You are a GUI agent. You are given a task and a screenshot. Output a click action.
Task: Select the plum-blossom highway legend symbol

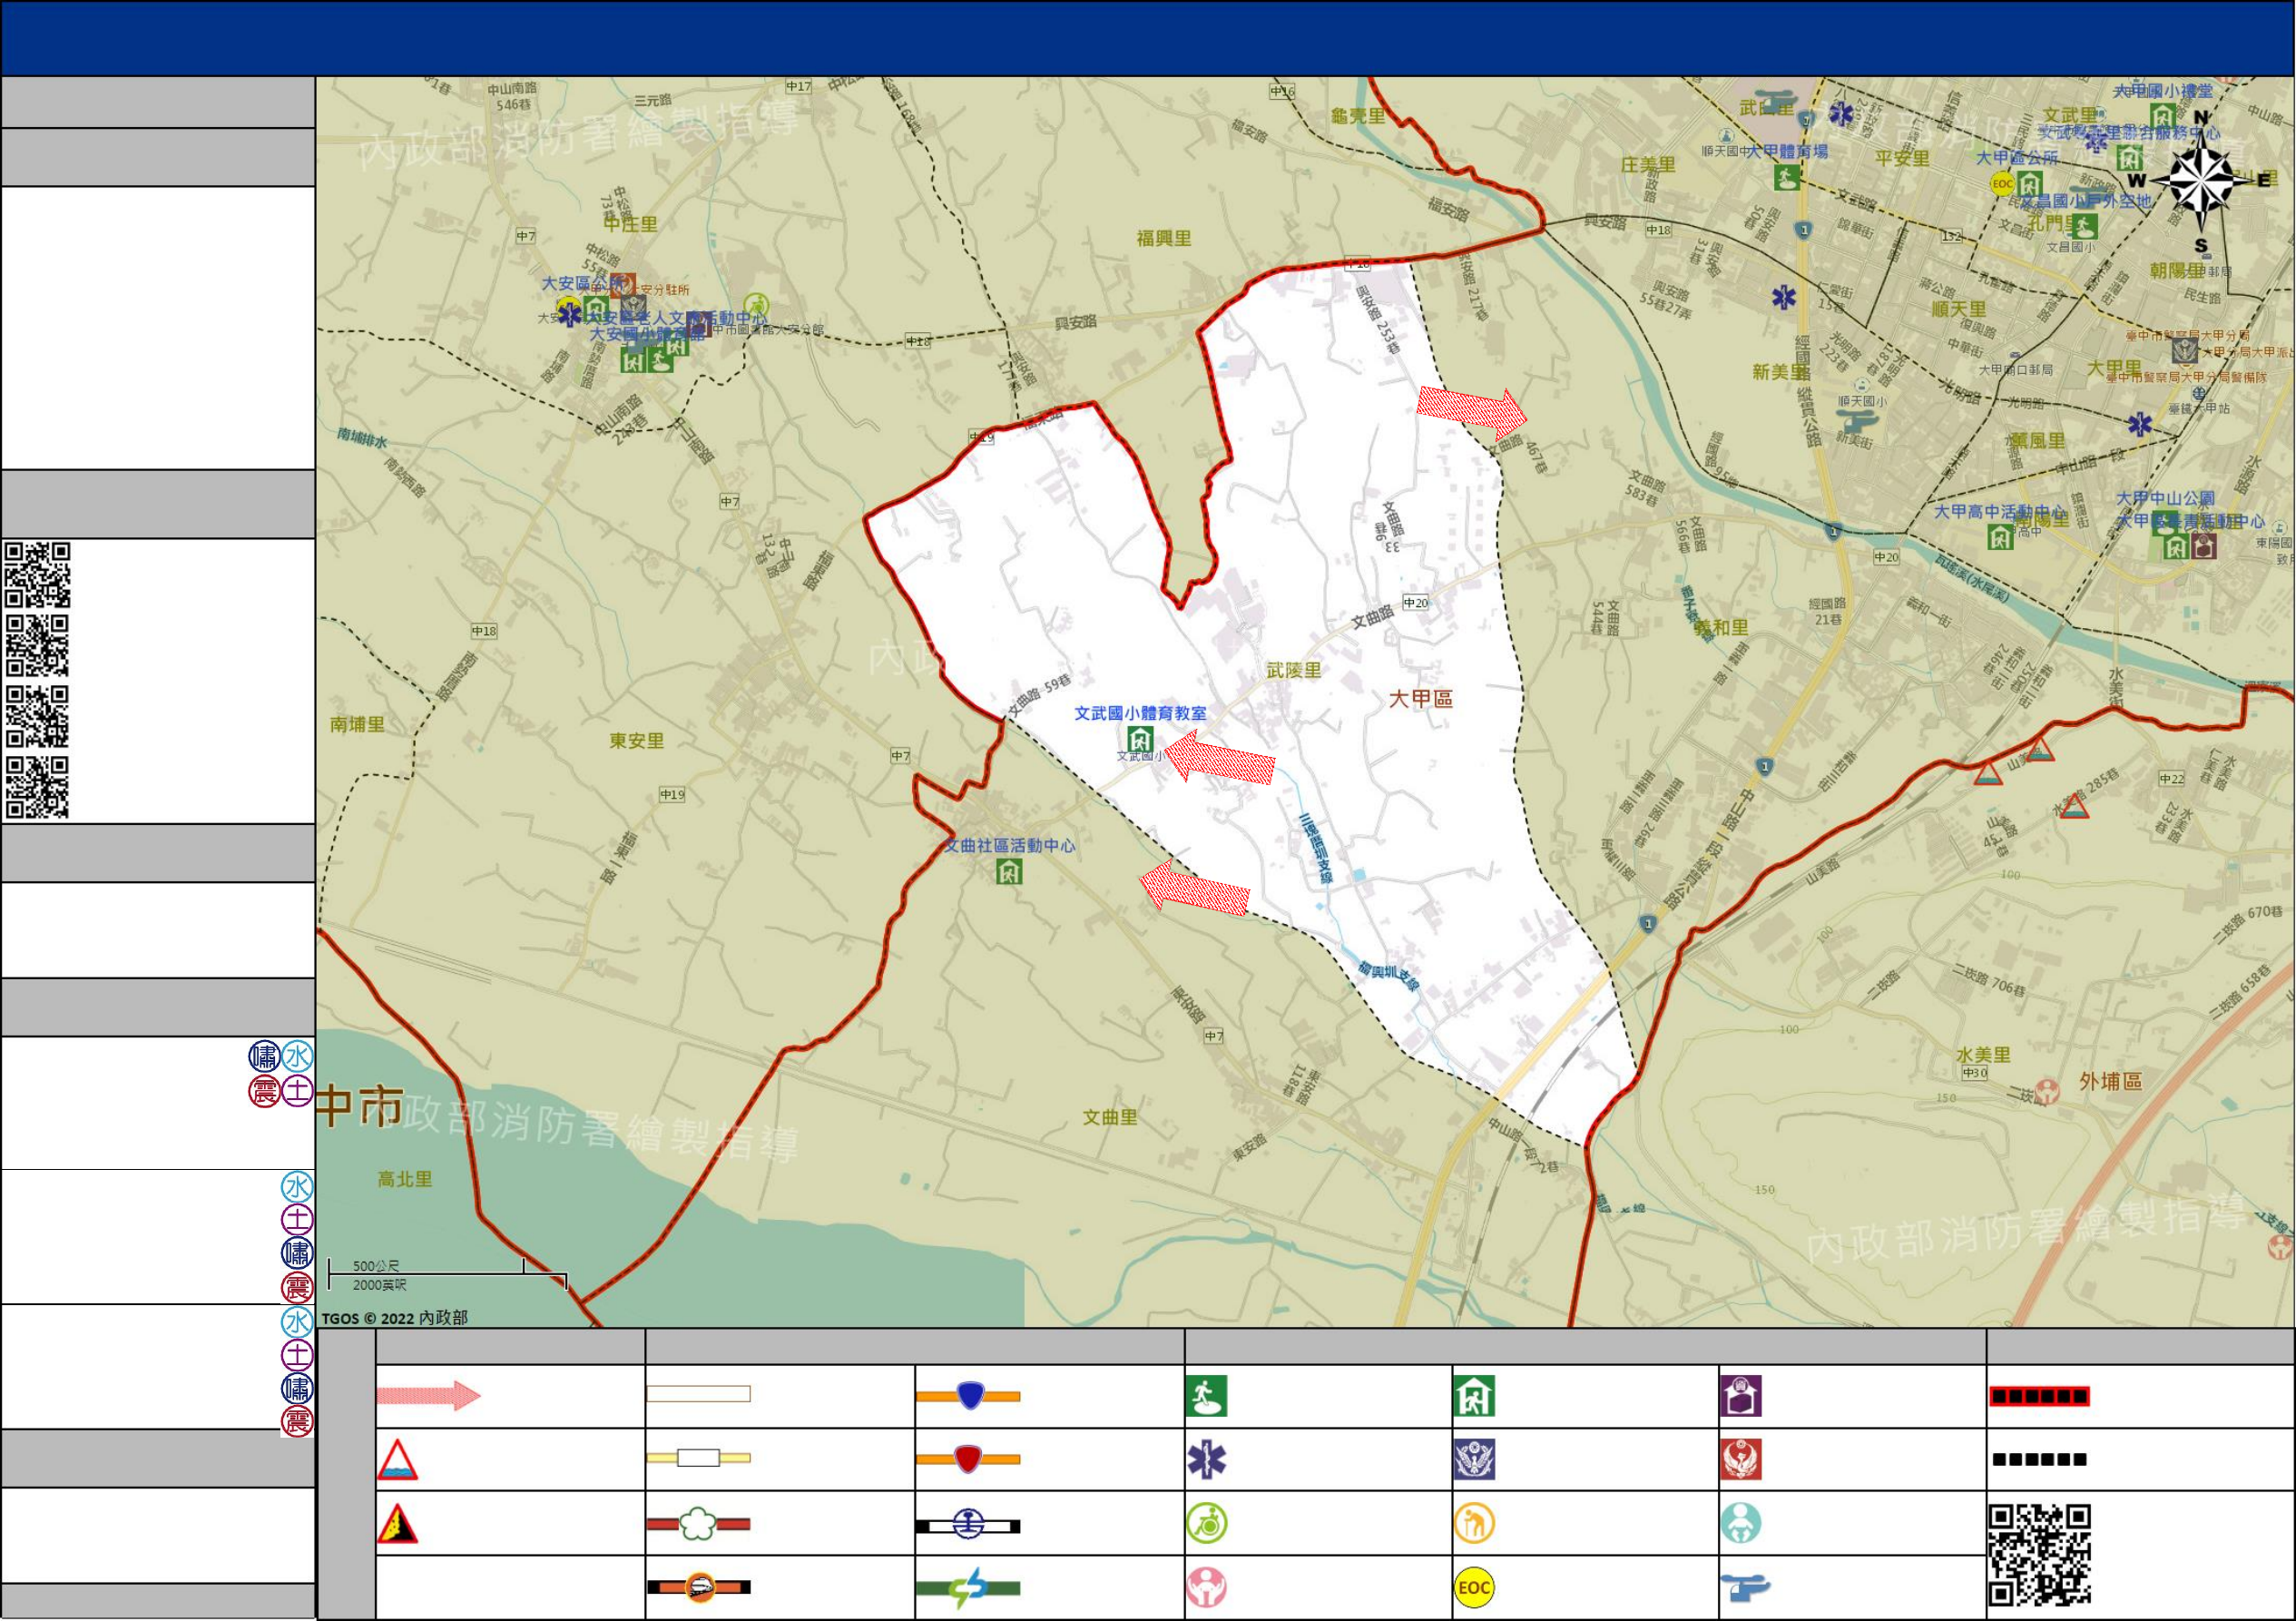(698, 1524)
